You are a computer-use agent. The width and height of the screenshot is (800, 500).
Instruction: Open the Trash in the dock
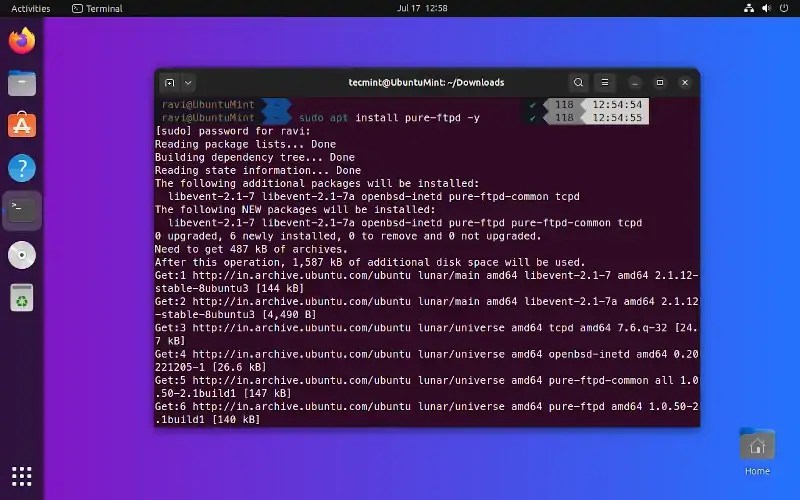(x=22, y=297)
